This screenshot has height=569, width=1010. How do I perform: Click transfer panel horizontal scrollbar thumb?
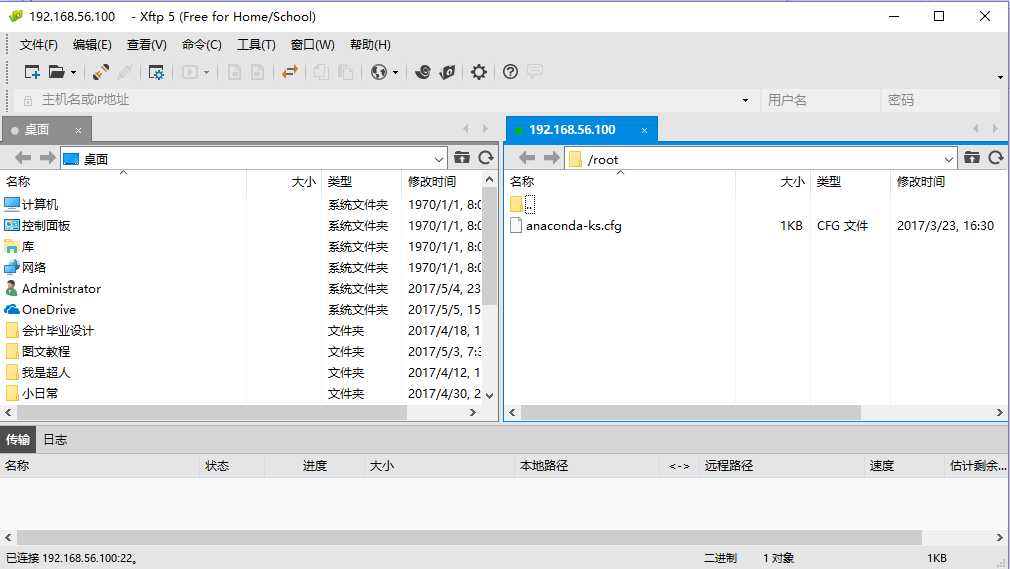click(469, 537)
